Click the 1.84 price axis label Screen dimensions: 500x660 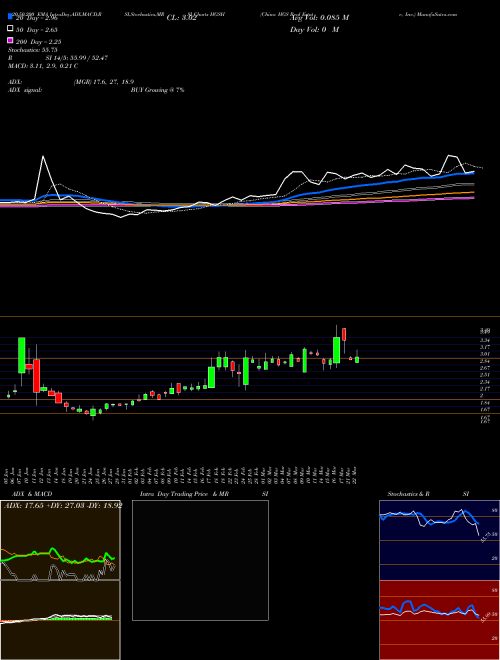pos(484,402)
